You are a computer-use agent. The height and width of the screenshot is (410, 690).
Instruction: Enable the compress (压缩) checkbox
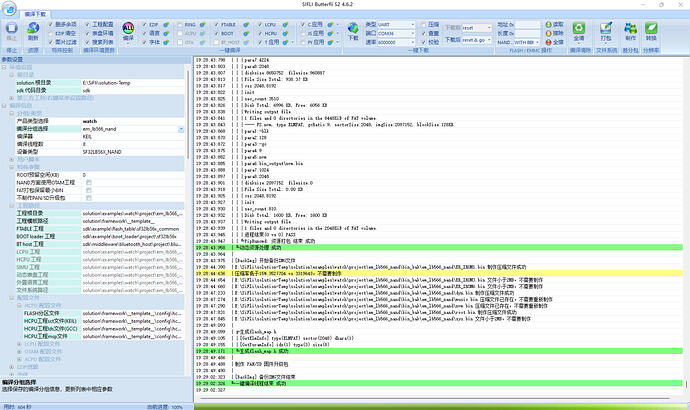[x=423, y=25]
